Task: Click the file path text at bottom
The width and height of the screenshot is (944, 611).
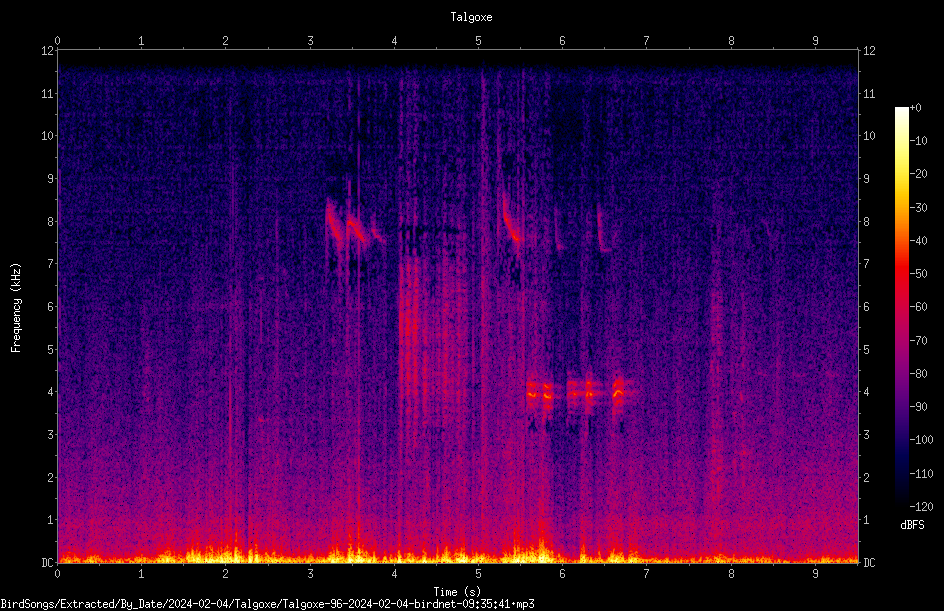Action: 267,604
